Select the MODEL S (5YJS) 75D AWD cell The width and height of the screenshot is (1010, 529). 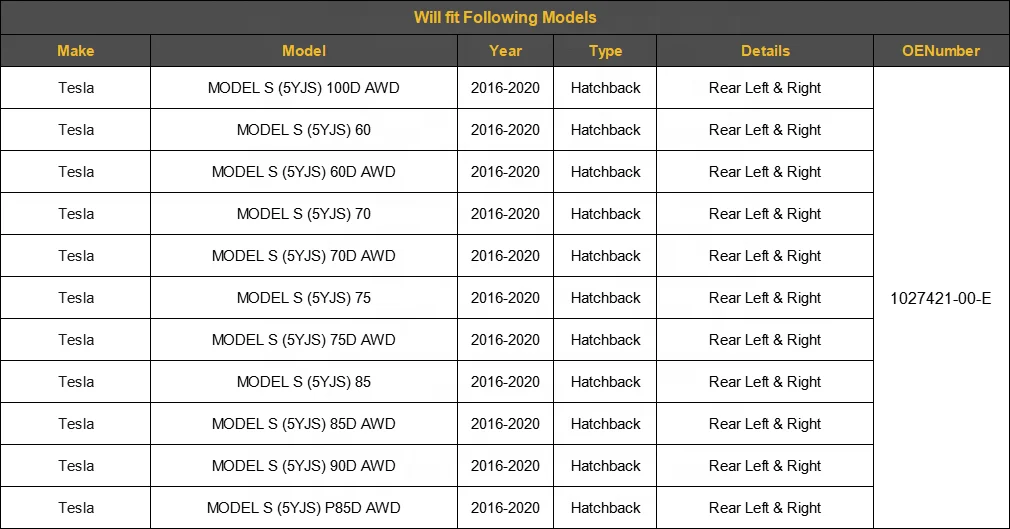(304, 340)
